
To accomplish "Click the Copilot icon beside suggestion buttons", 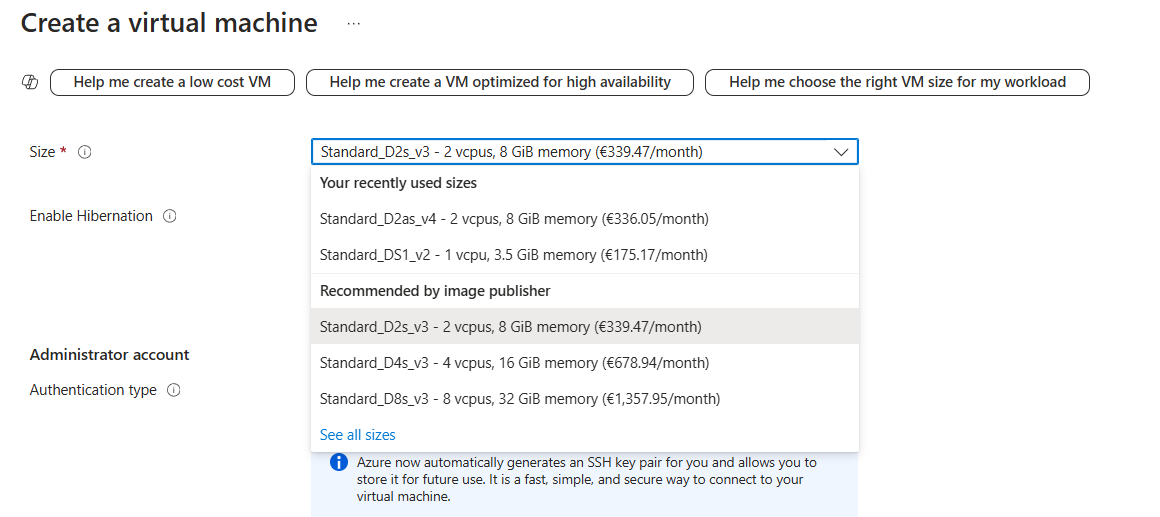I will coord(30,83).
